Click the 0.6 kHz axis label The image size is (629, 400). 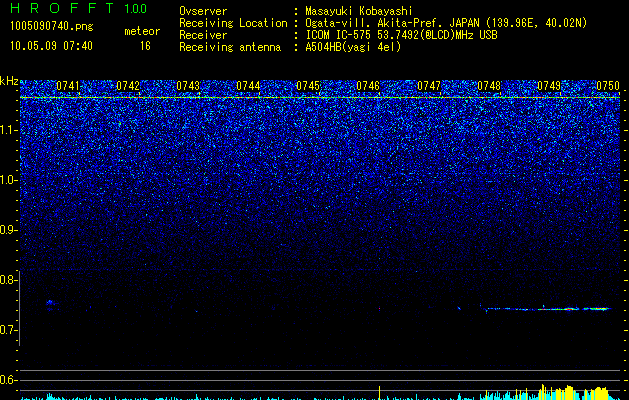(x=9, y=380)
